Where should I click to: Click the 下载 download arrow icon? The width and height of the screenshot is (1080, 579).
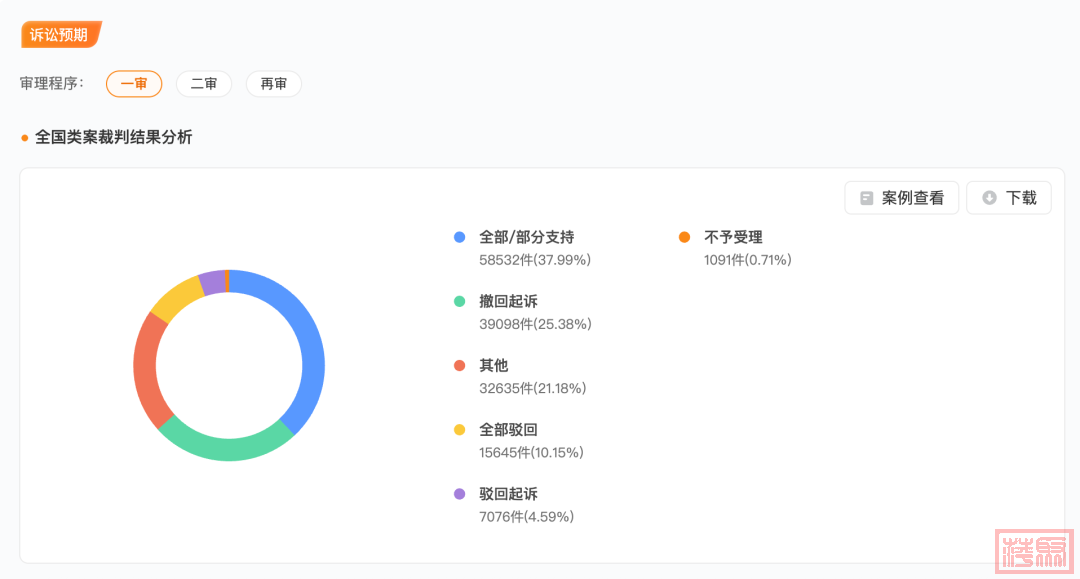[x=989, y=198]
